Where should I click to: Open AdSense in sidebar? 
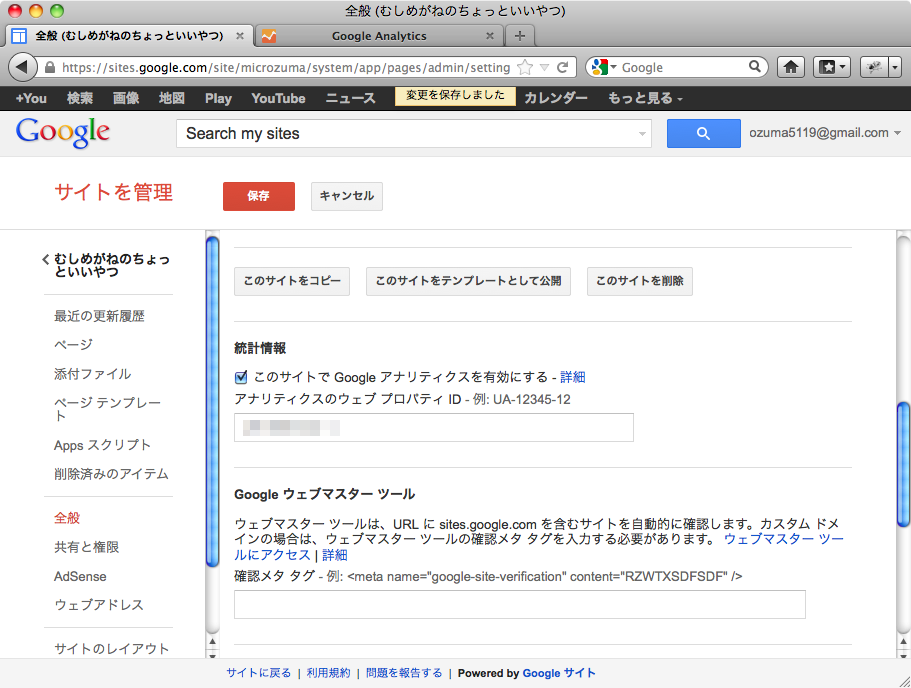[x=80, y=576]
